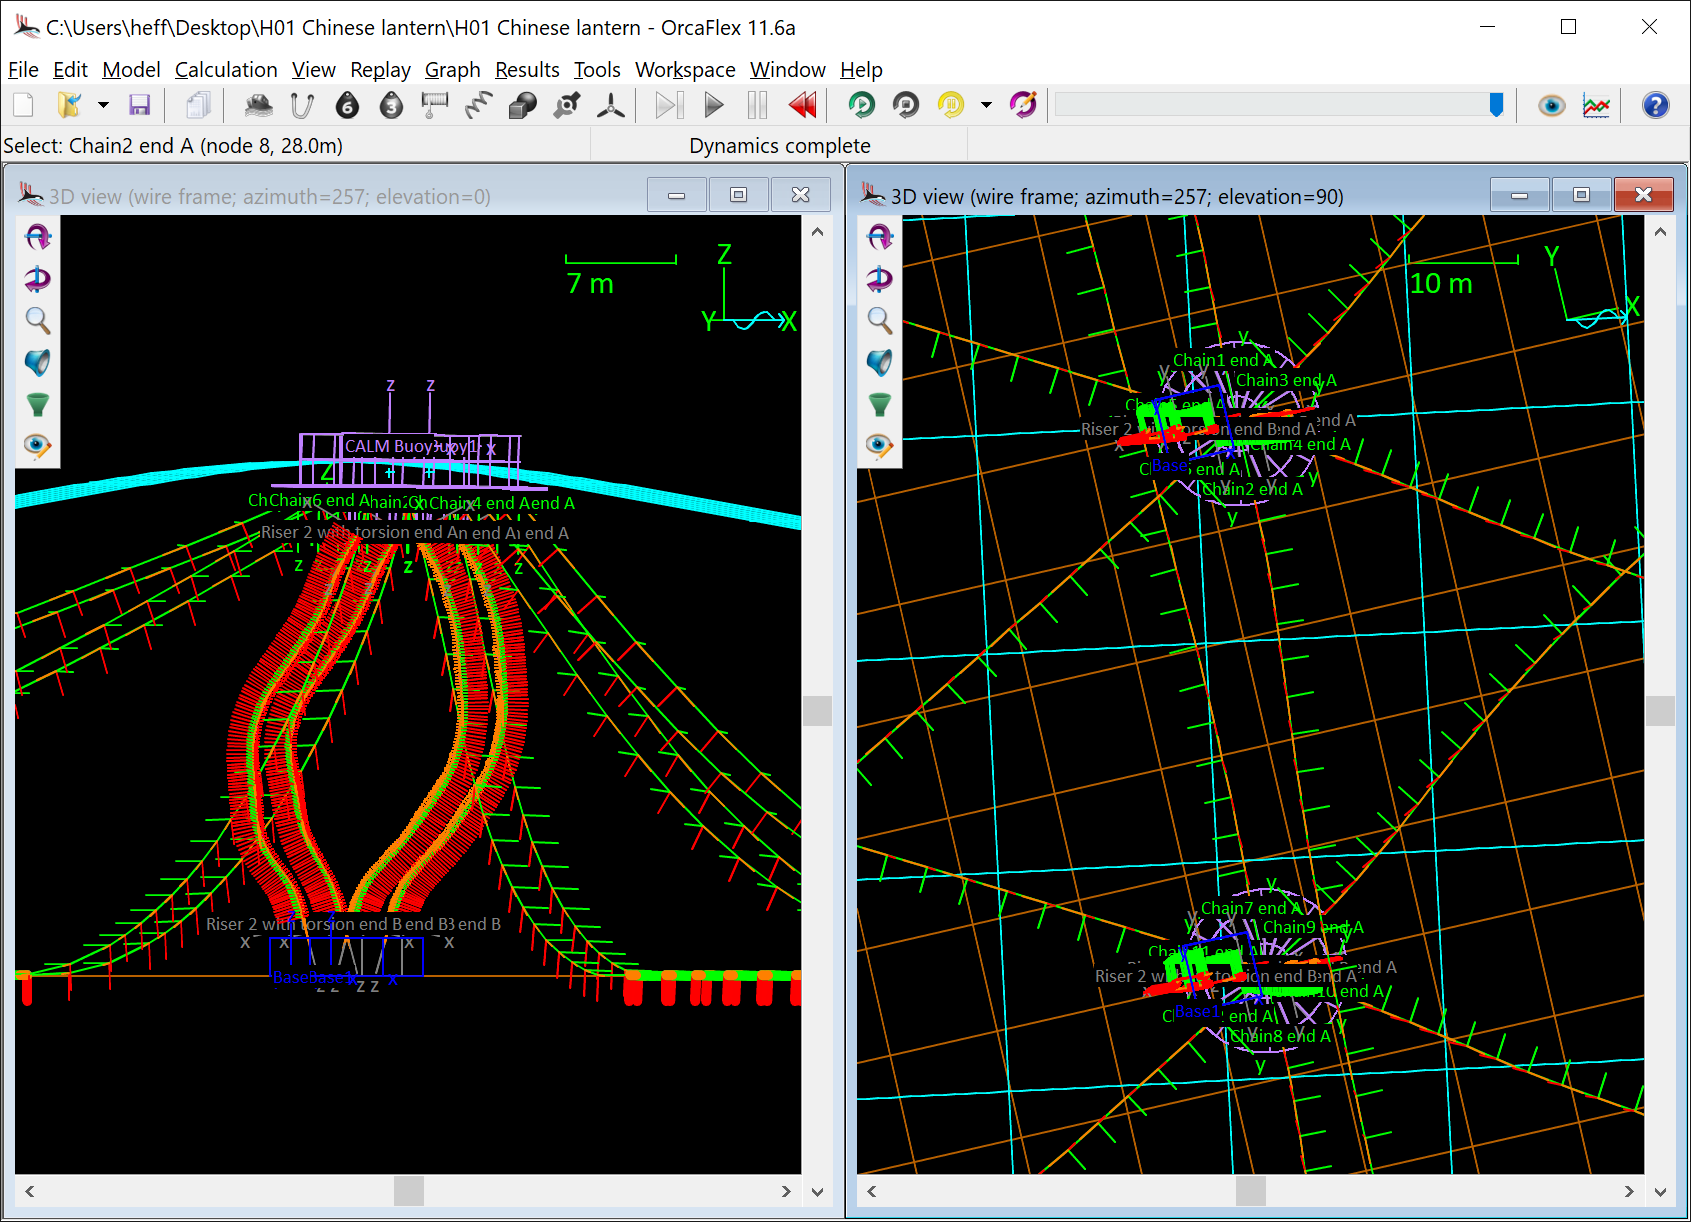This screenshot has width=1691, height=1222.
Task: Expand the dropdown arrow next to Open folder
Action: (103, 105)
